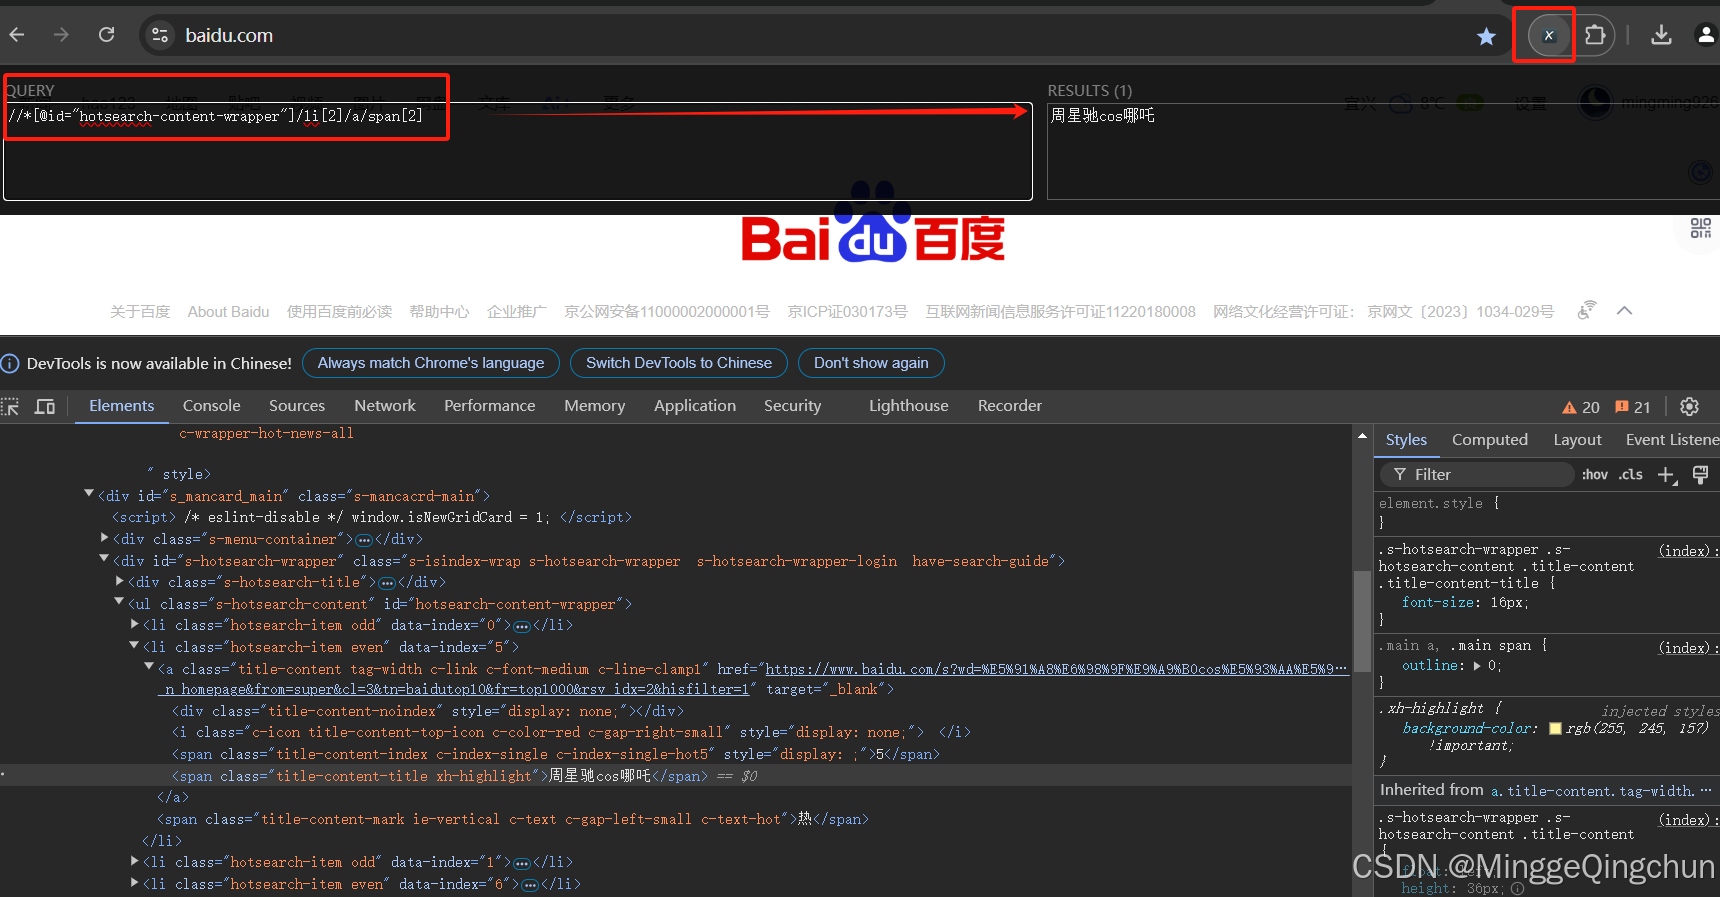
Task: Select the highlighted title-content-title span row
Action: pos(675,776)
